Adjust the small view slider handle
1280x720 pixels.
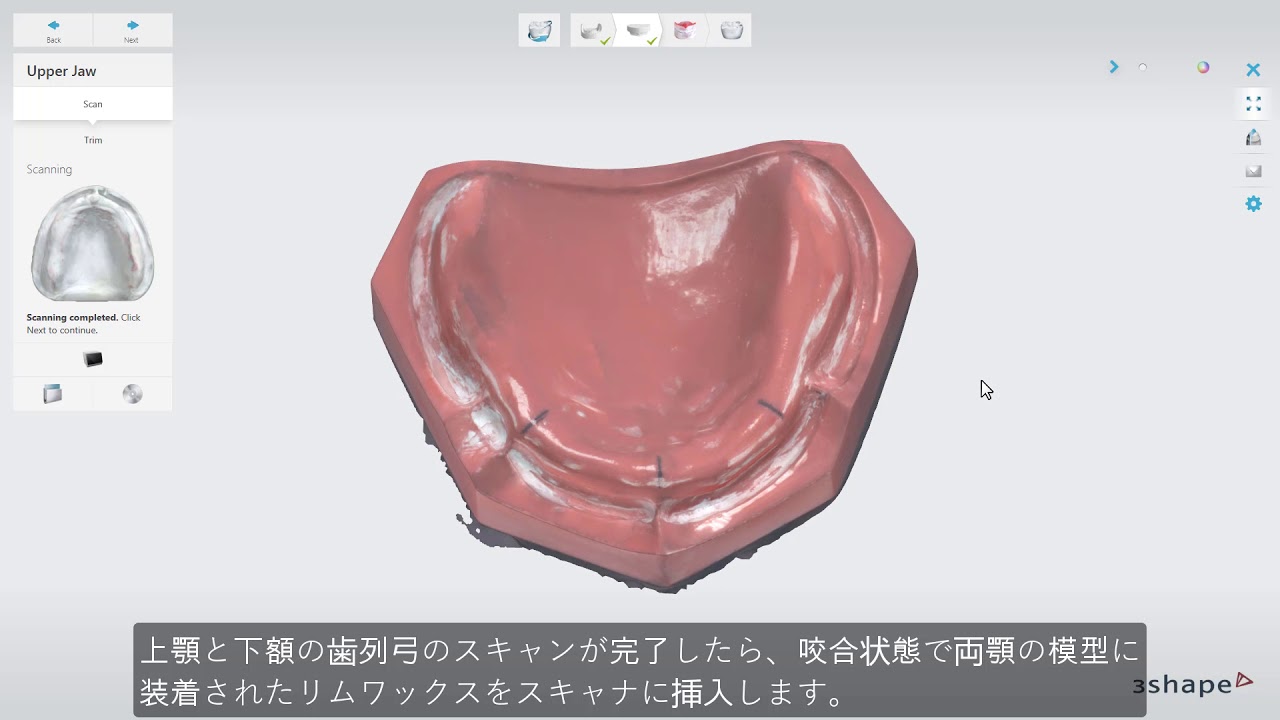(1143, 67)
